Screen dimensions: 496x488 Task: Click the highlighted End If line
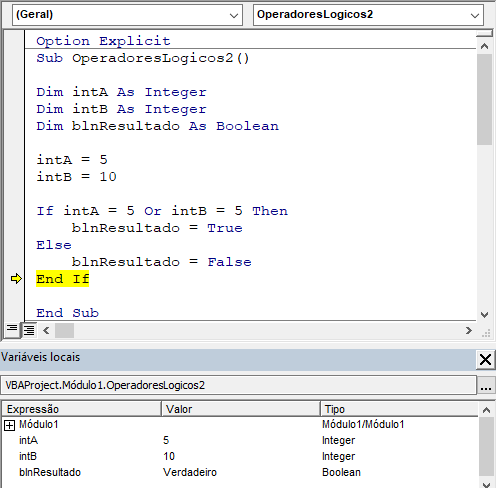click(63, 279)
